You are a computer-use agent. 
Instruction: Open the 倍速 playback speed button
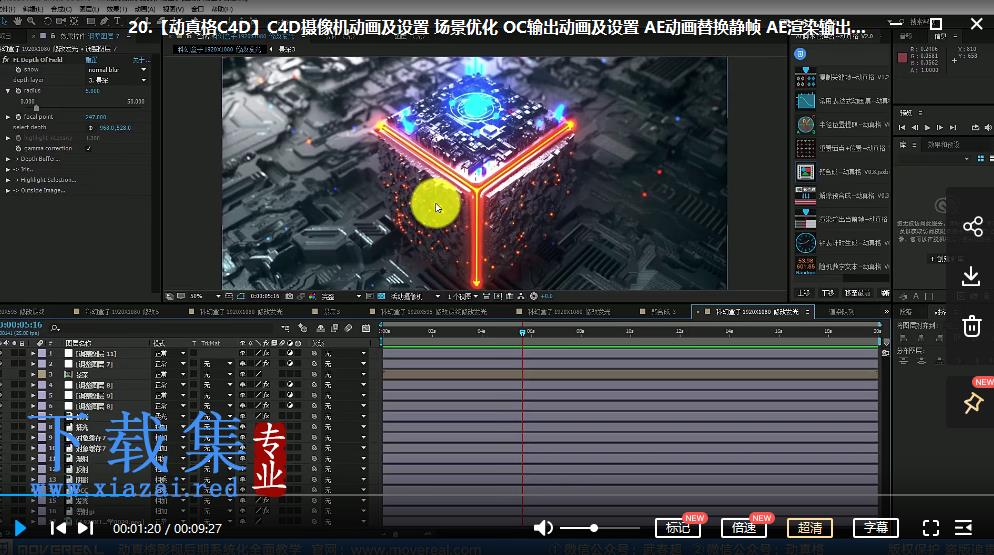(744, 528)
